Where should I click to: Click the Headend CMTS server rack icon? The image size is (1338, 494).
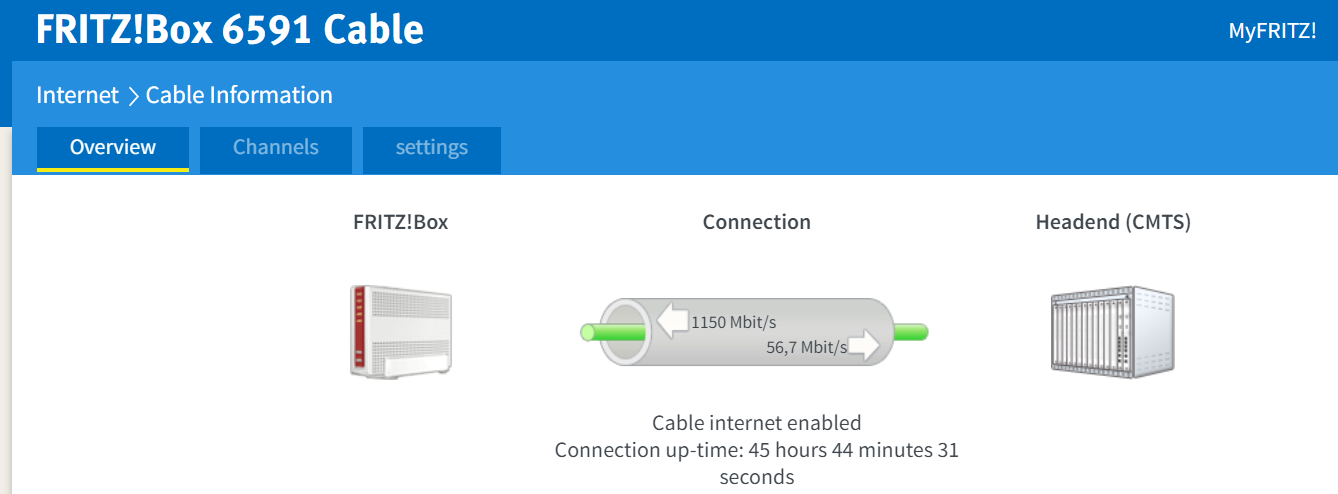coord(1112,331)
